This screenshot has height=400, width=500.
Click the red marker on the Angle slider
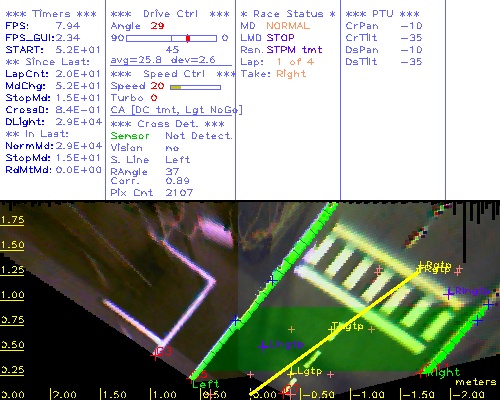(x=188, y=38)
